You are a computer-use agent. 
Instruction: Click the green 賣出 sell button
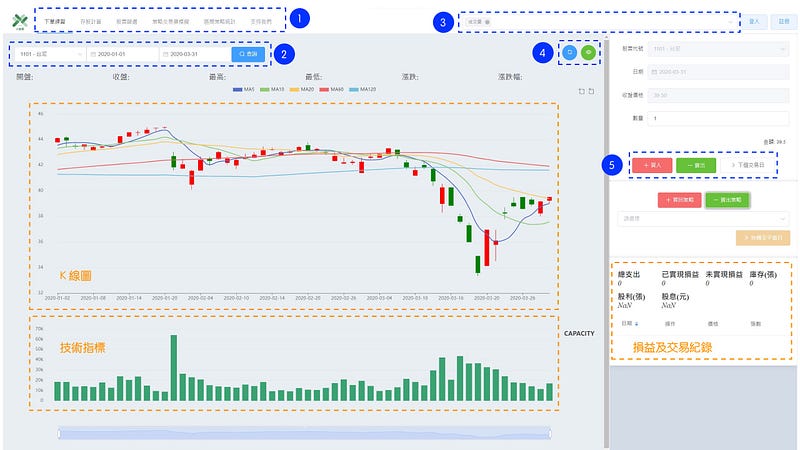(x=696, y=165)
